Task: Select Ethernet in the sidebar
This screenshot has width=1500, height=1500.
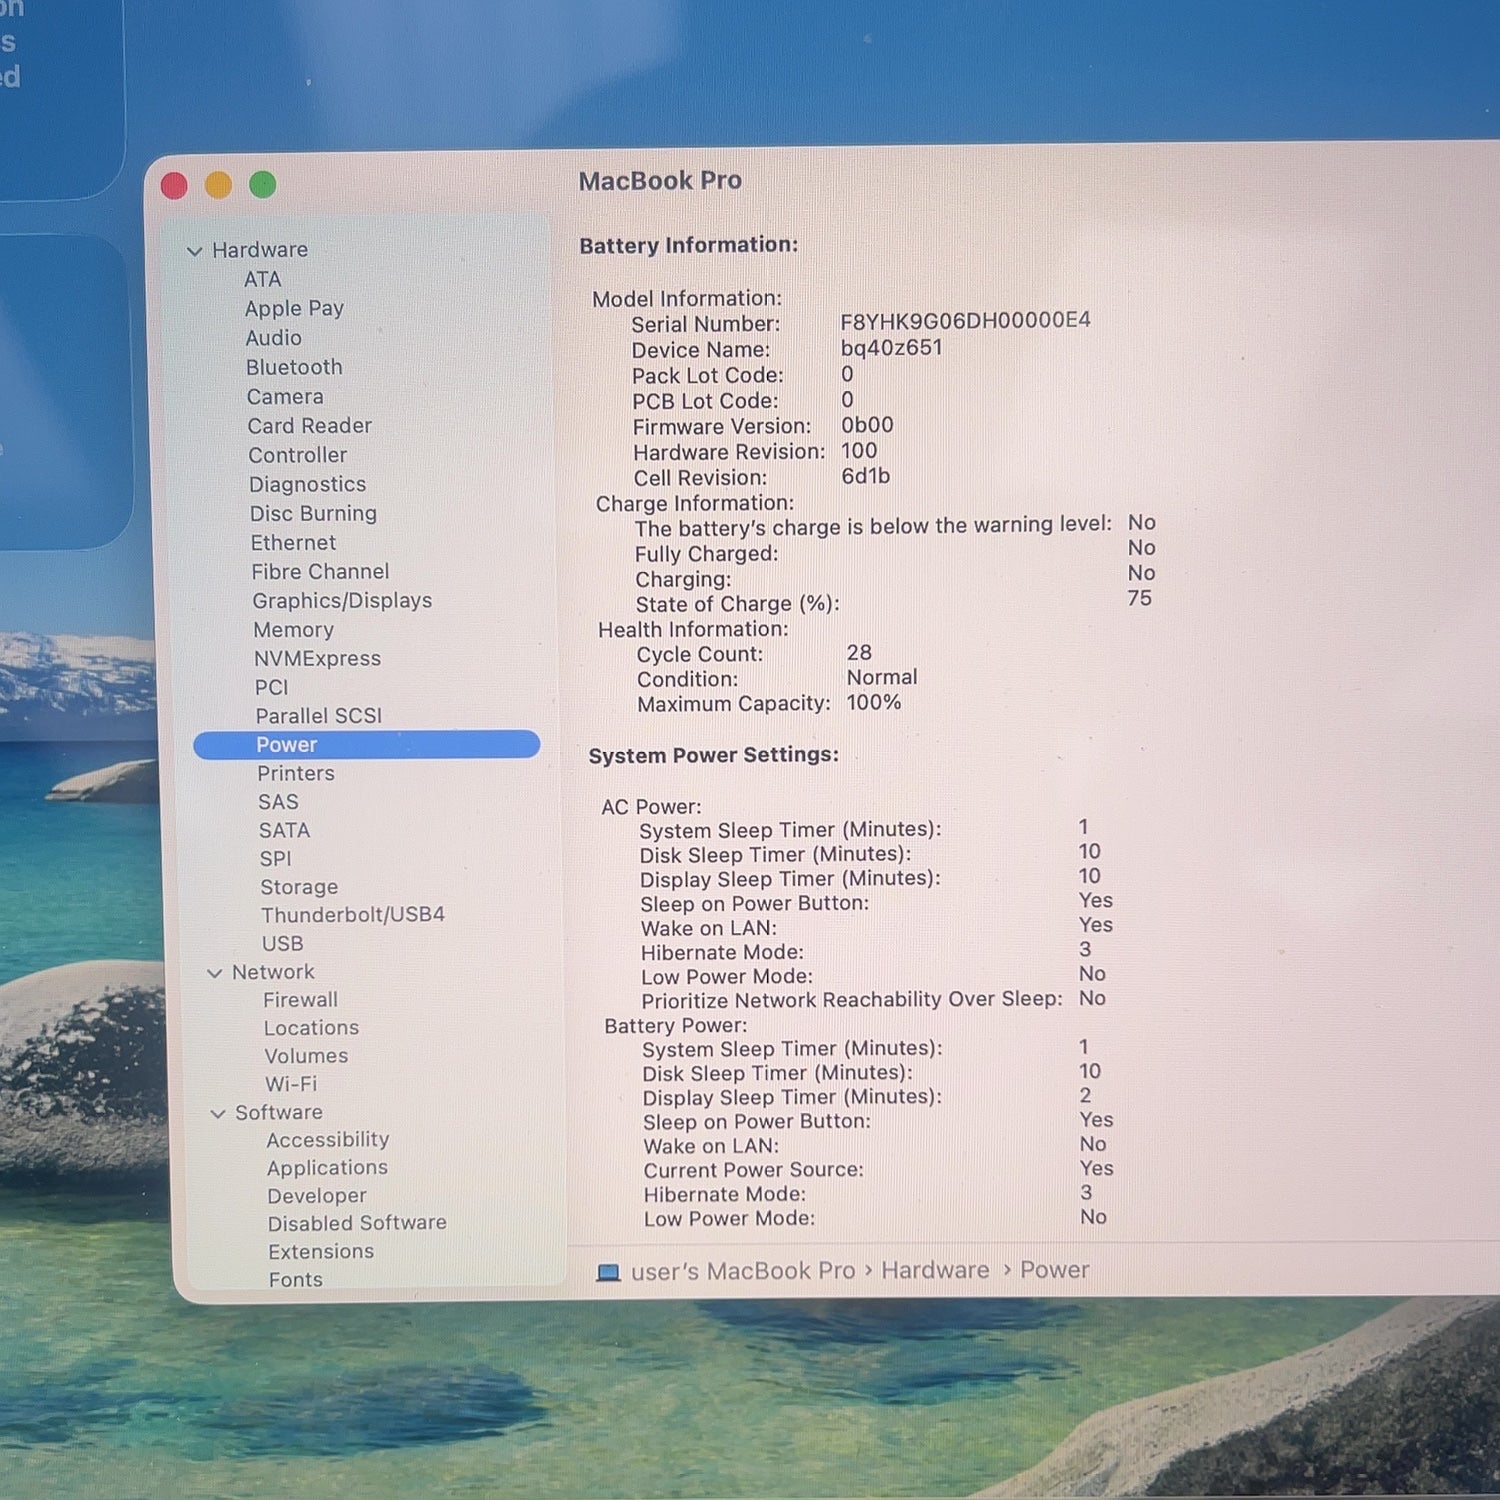Action: (x=294, y=542)
